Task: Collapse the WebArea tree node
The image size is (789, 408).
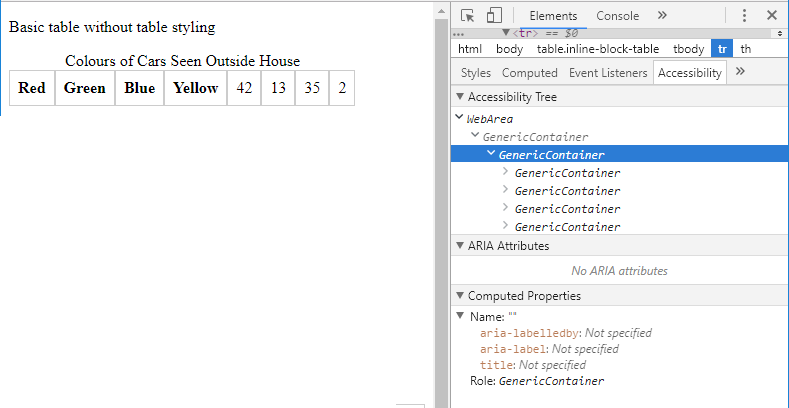Action: click(x=458, y=118)
